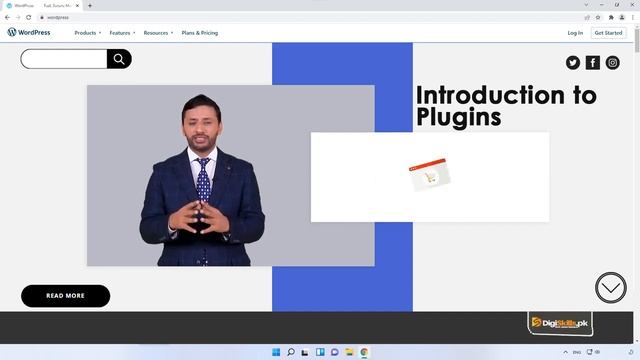640x360 pixels.
Task: Click the WordPress logo in the header
Action: tap(29, 32)
